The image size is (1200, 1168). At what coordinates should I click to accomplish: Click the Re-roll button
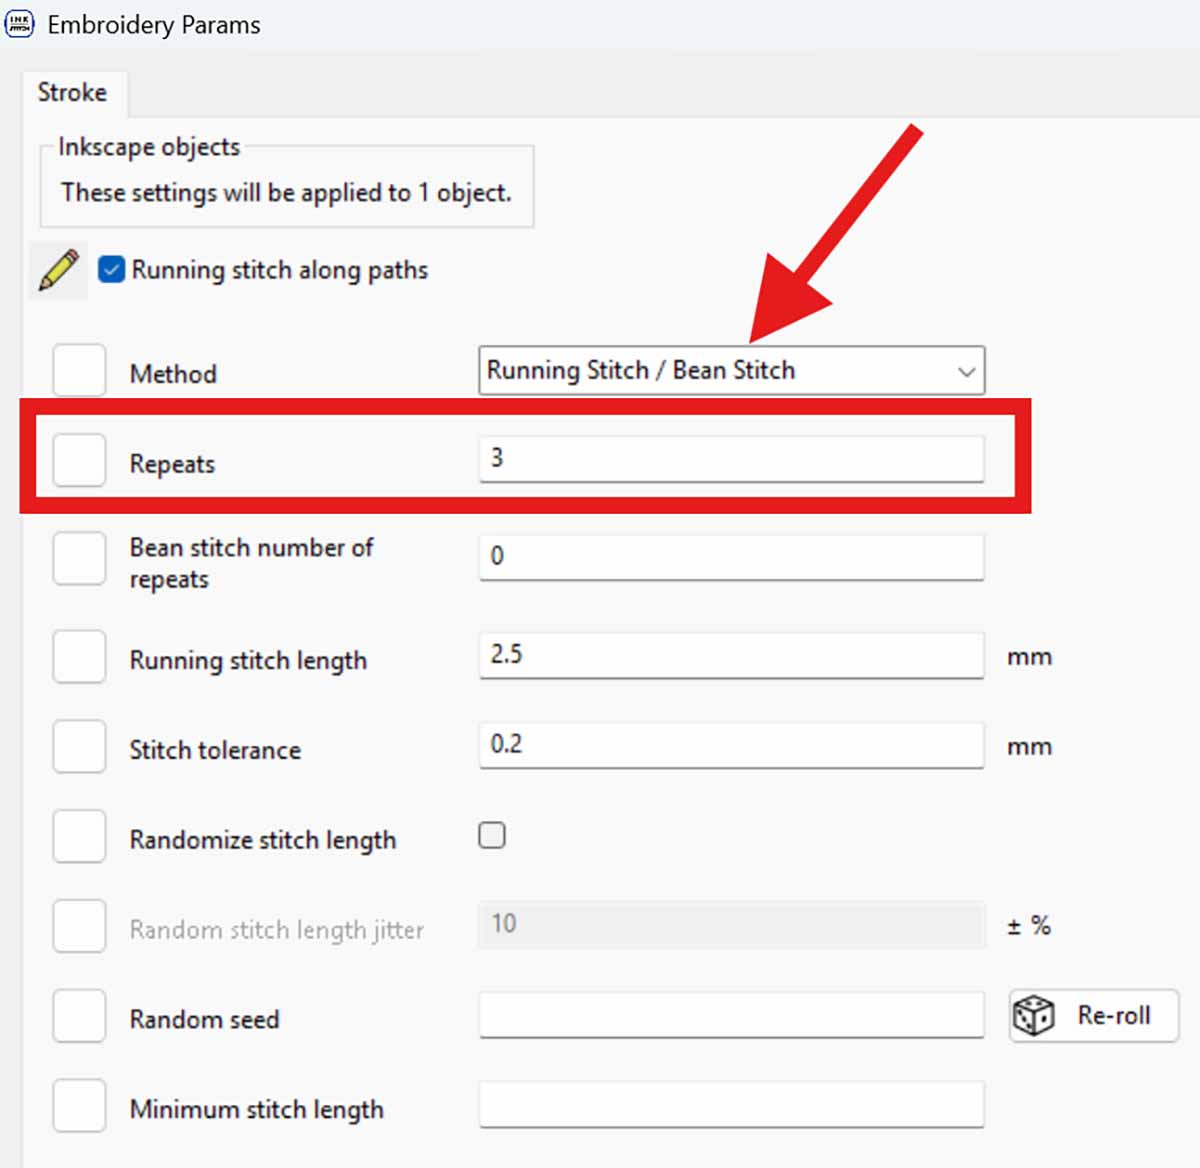click(1094, 1016)
